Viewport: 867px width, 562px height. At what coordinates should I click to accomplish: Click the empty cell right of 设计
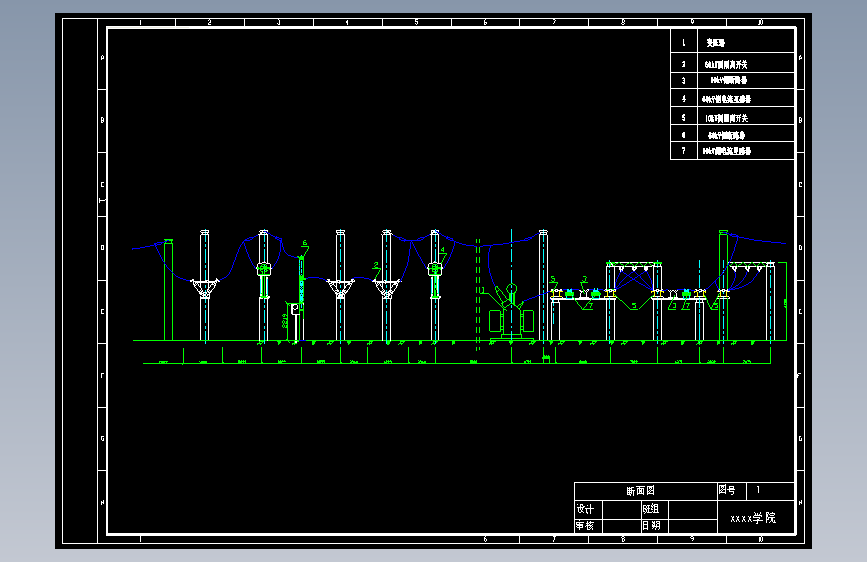(621, 509)
